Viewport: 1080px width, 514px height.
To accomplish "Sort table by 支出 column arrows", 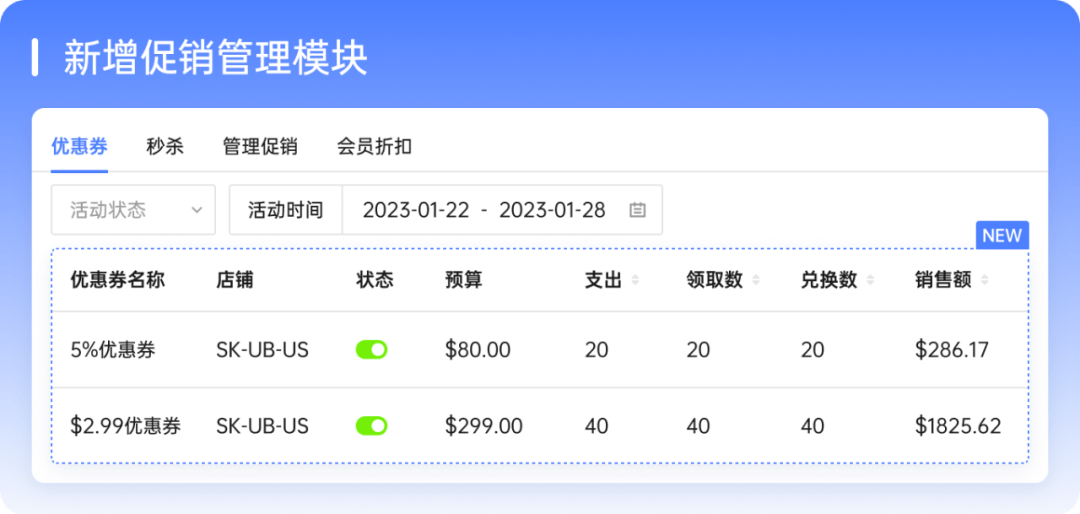I will pos(634,281).
